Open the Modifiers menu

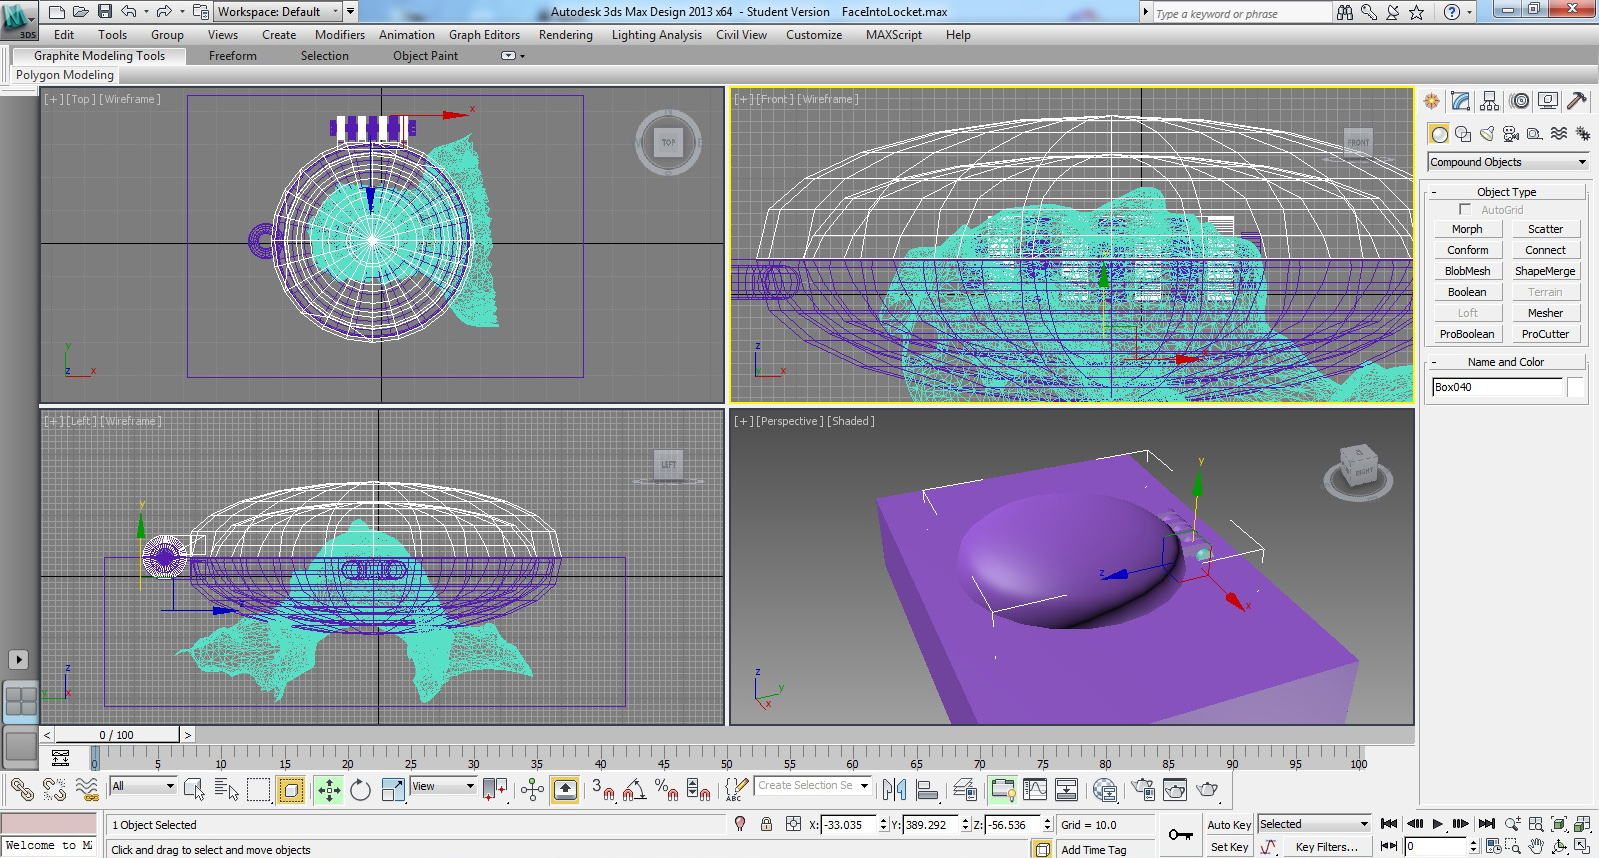pyautogui.click(x=340, y=35)
